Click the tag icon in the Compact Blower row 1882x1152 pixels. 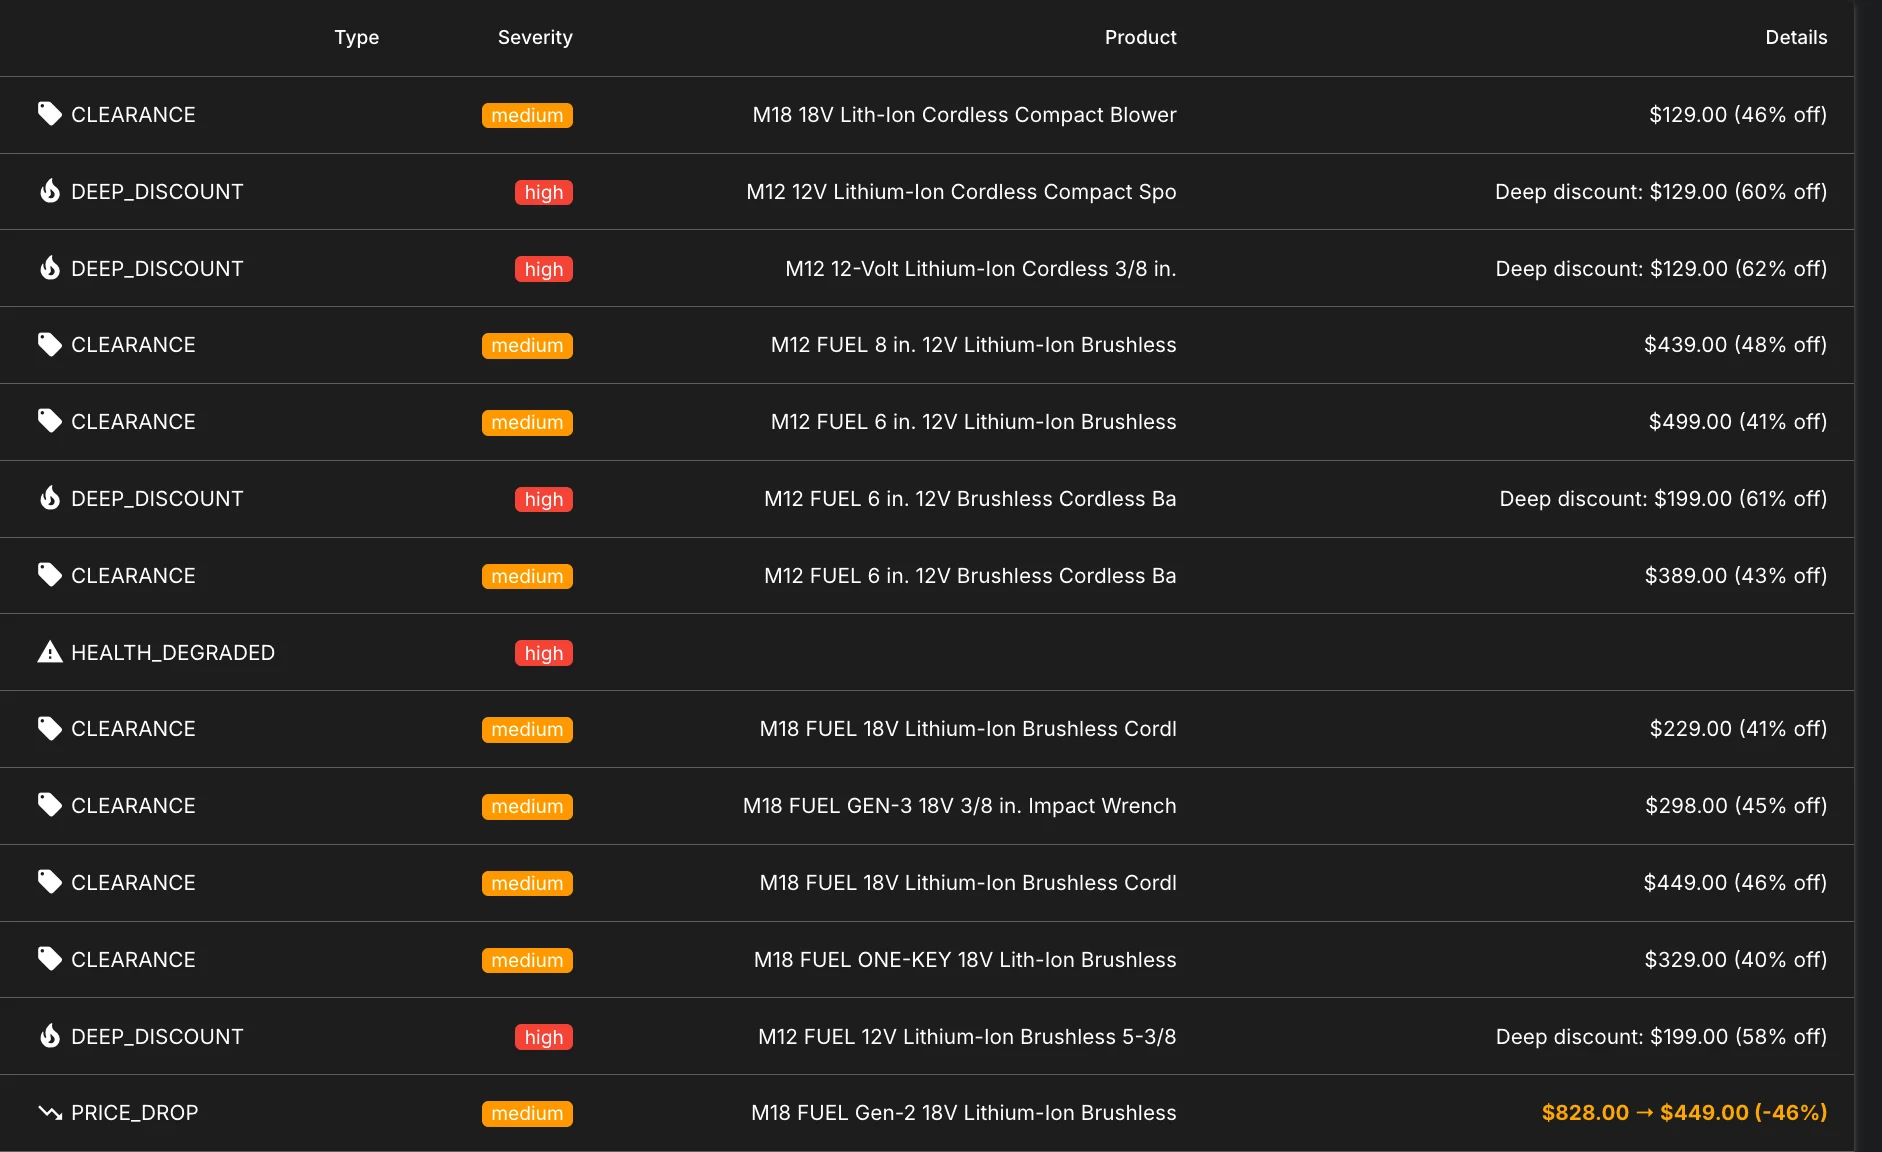click(50, 114)
